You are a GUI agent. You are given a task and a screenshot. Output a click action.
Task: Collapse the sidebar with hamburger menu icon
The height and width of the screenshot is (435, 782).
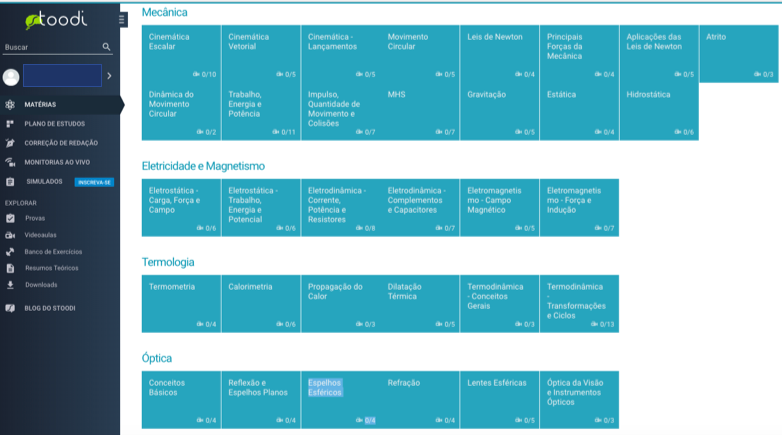[x=122, y=19]
